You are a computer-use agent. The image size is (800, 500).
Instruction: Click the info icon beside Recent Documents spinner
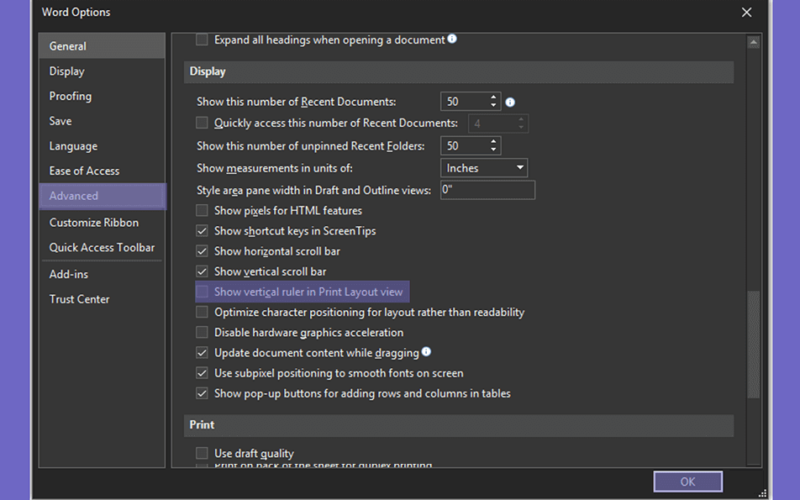(x=510, y=102)
